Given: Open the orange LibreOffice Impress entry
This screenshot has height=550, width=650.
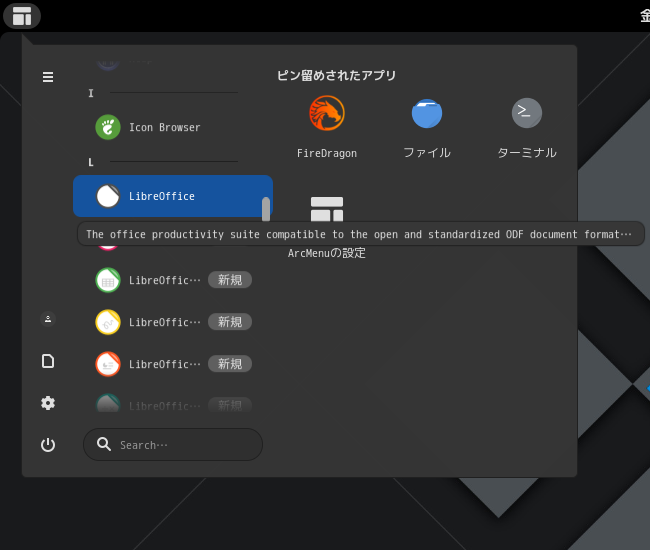Looking at the screenshot, I should [173, 364].
